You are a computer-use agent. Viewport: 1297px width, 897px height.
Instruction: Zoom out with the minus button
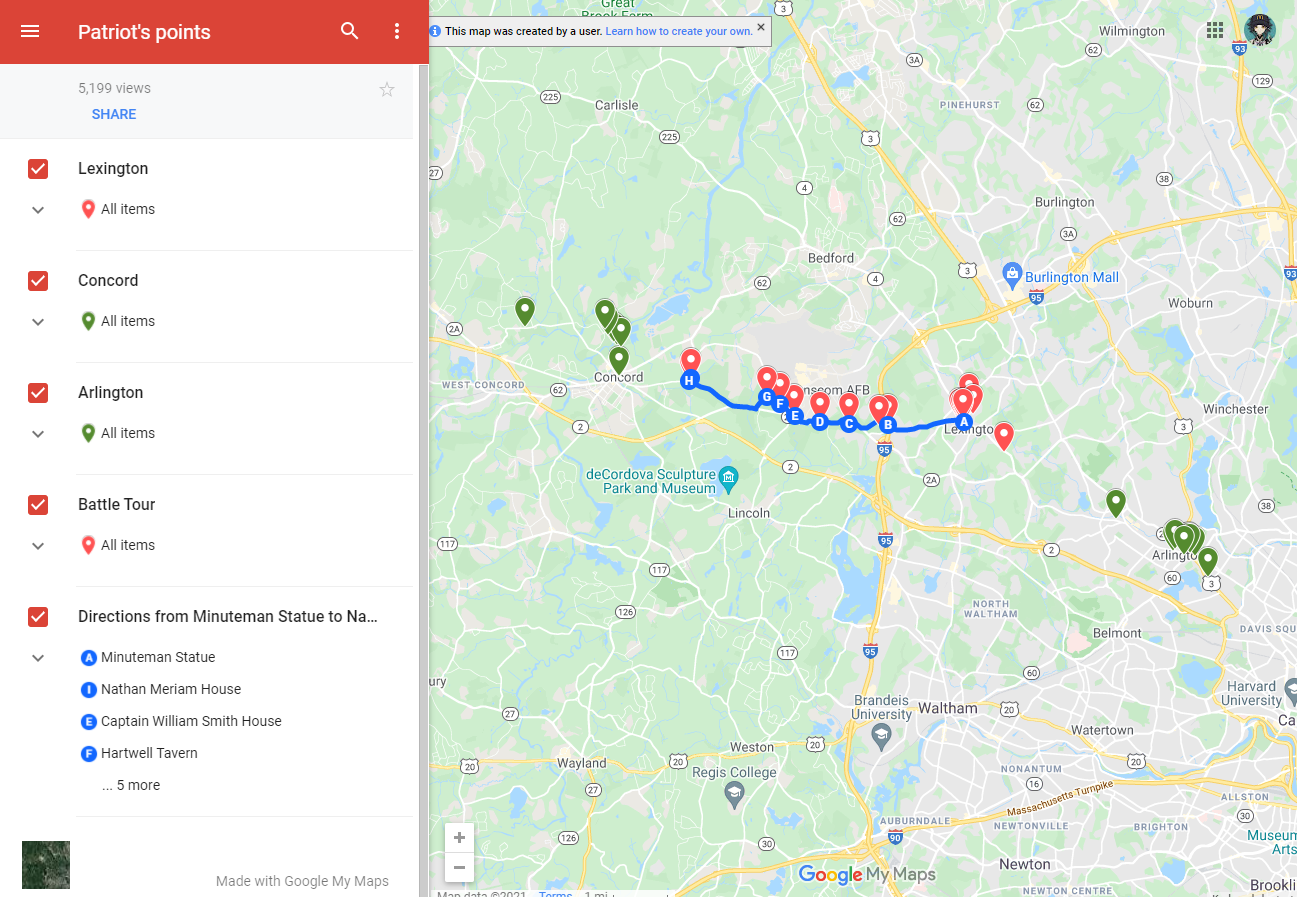pos(459,867)
